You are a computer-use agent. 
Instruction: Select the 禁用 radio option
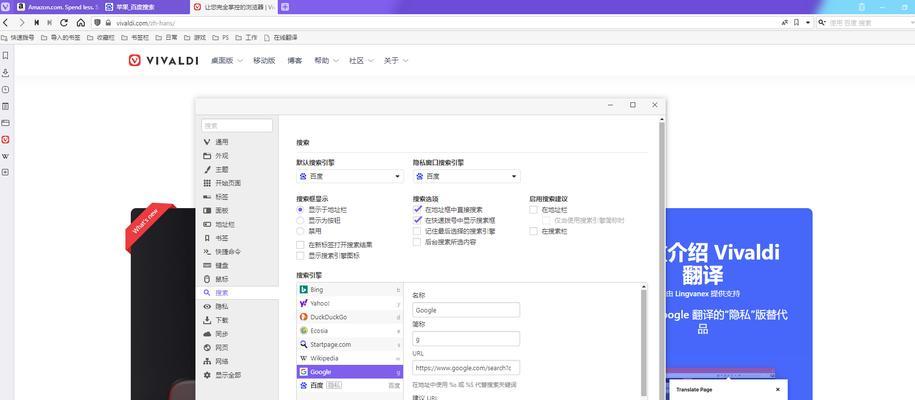coord(300,231)
